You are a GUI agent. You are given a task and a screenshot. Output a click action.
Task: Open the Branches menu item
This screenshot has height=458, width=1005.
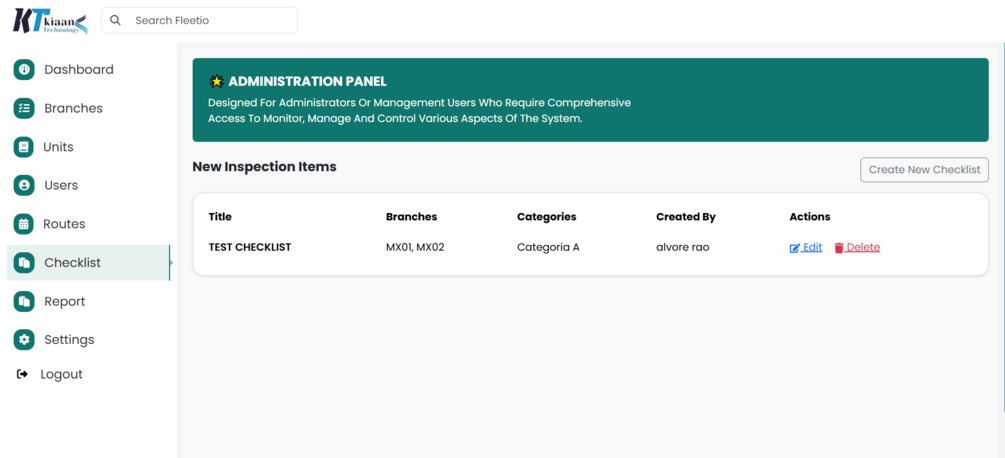tap(73, 108)
